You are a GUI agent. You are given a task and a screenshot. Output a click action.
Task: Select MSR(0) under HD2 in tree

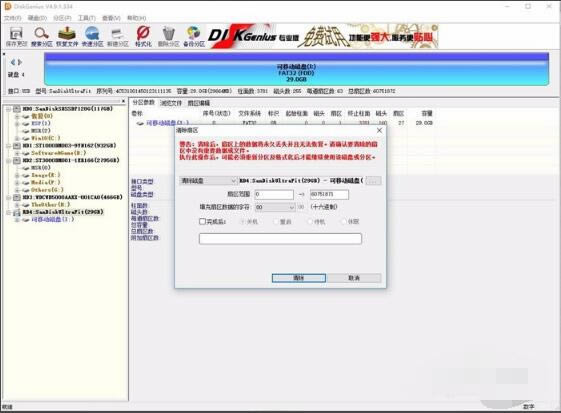pos(41,168)
